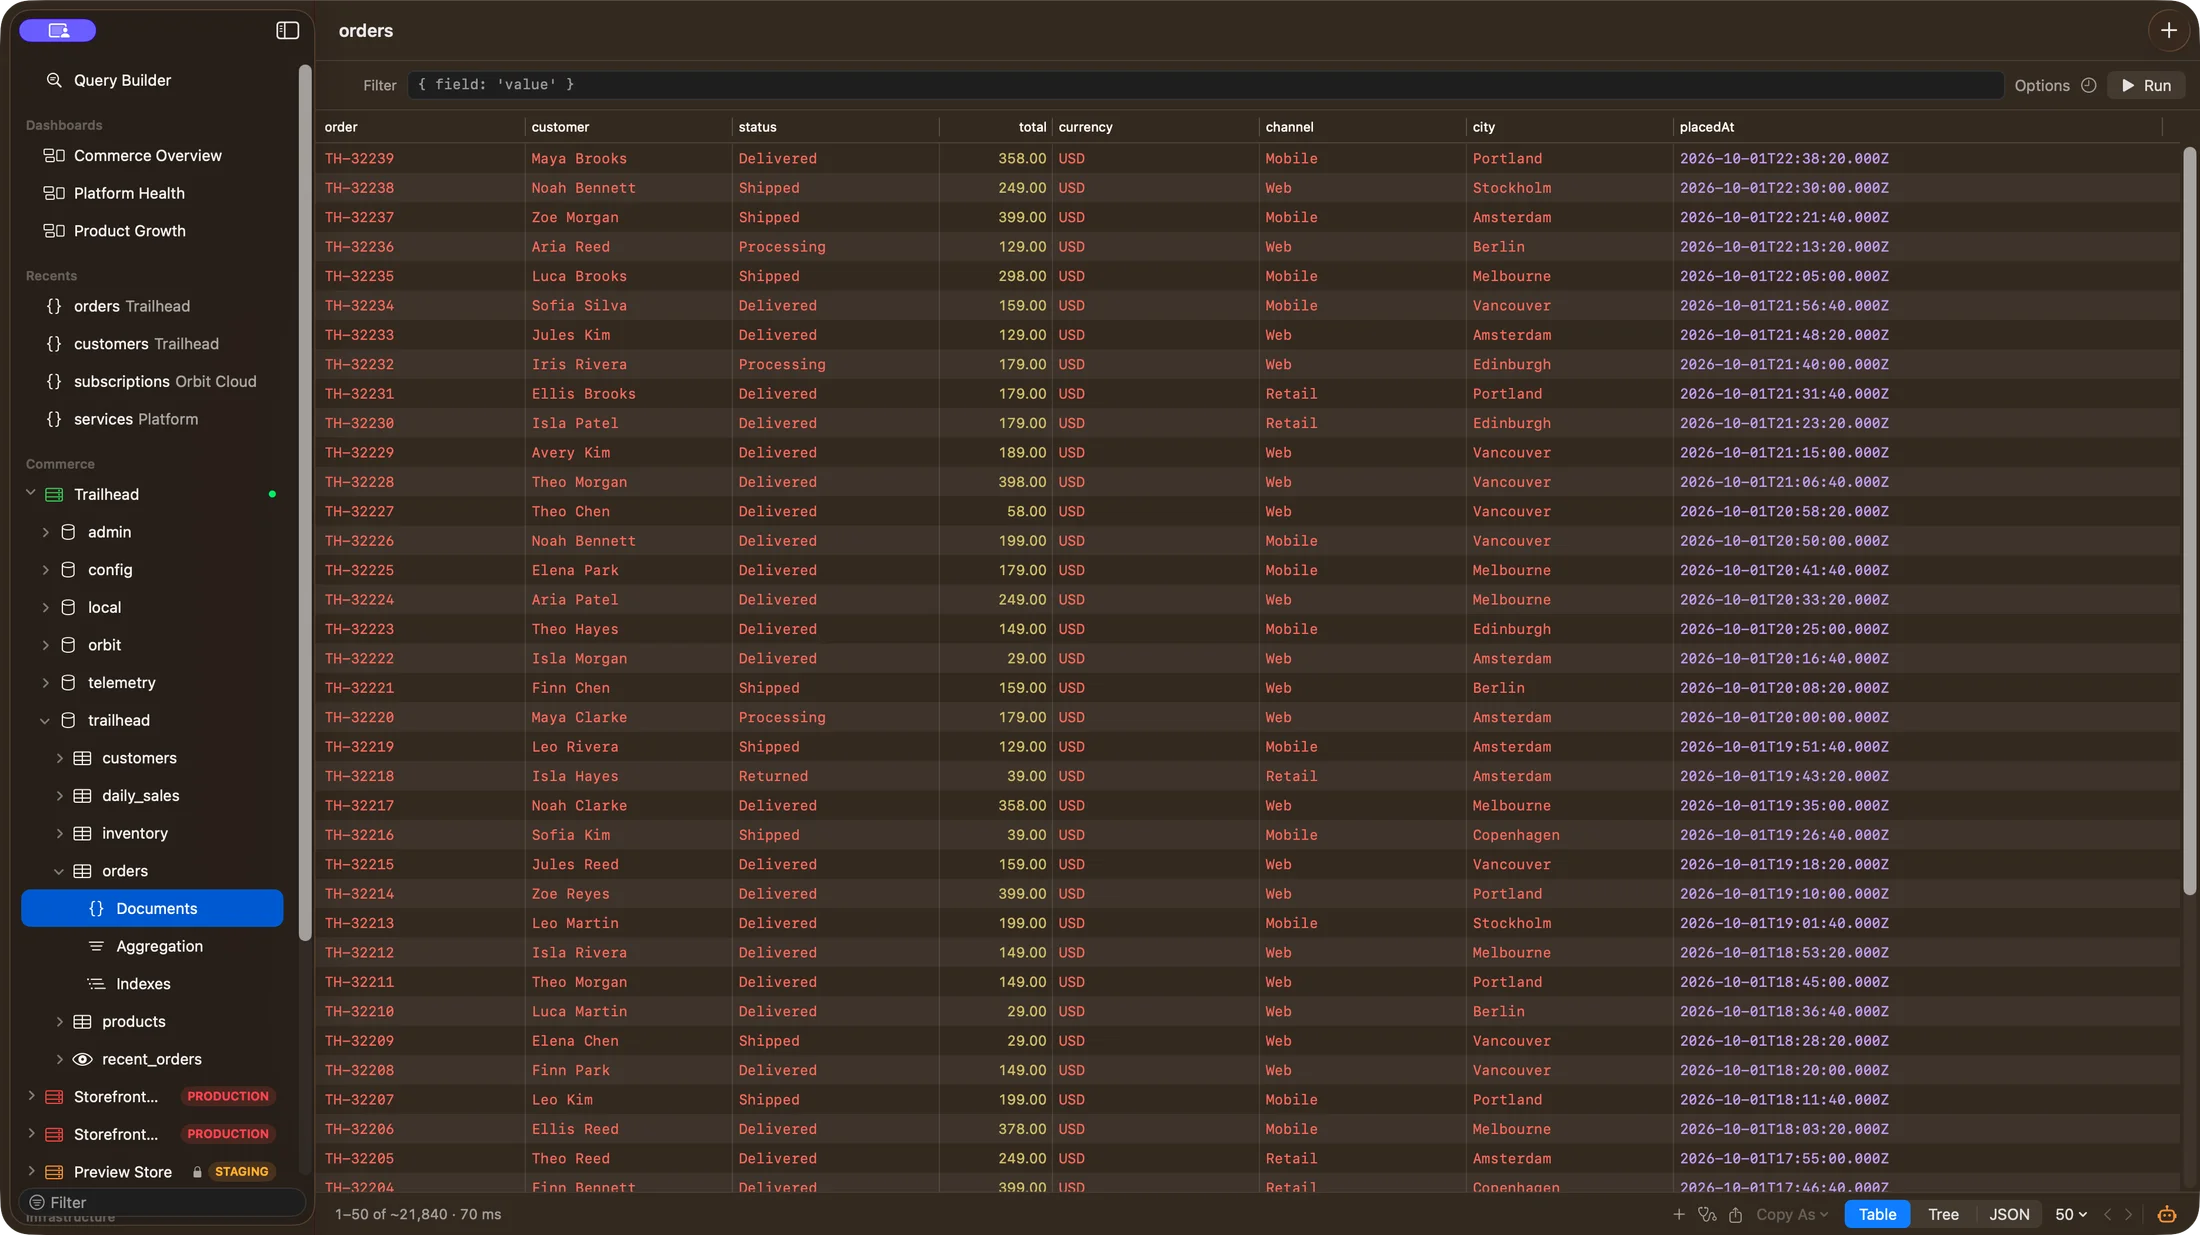
Task: Open recent customers Trailhead collection
Action: (146, 344)
